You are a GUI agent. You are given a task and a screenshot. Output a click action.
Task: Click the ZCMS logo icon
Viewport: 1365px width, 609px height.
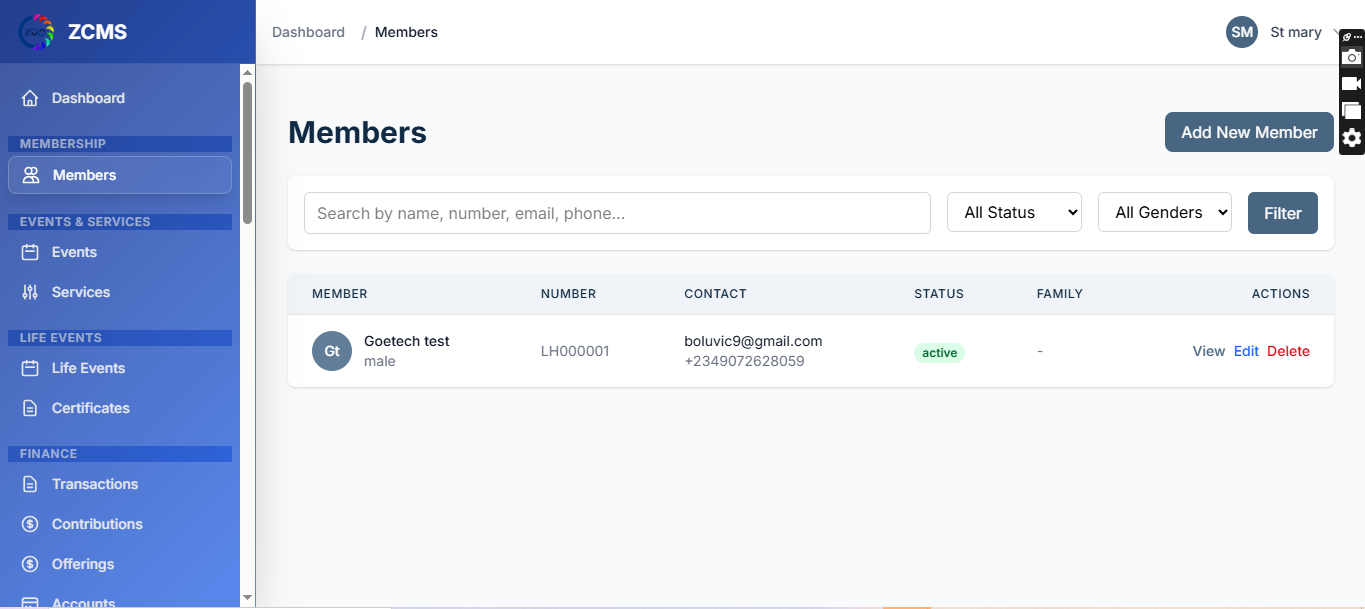pyautogui.click(x=37, y=32)
